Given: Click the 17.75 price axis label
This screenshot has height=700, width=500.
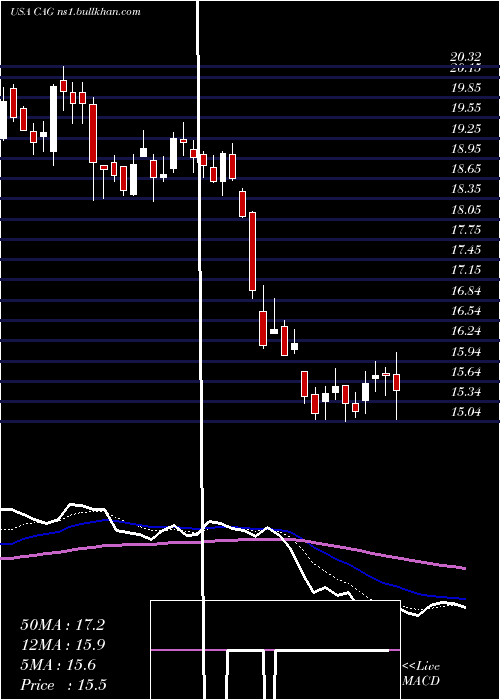Looking at the screenshot, I should click(x=466, y=229).
